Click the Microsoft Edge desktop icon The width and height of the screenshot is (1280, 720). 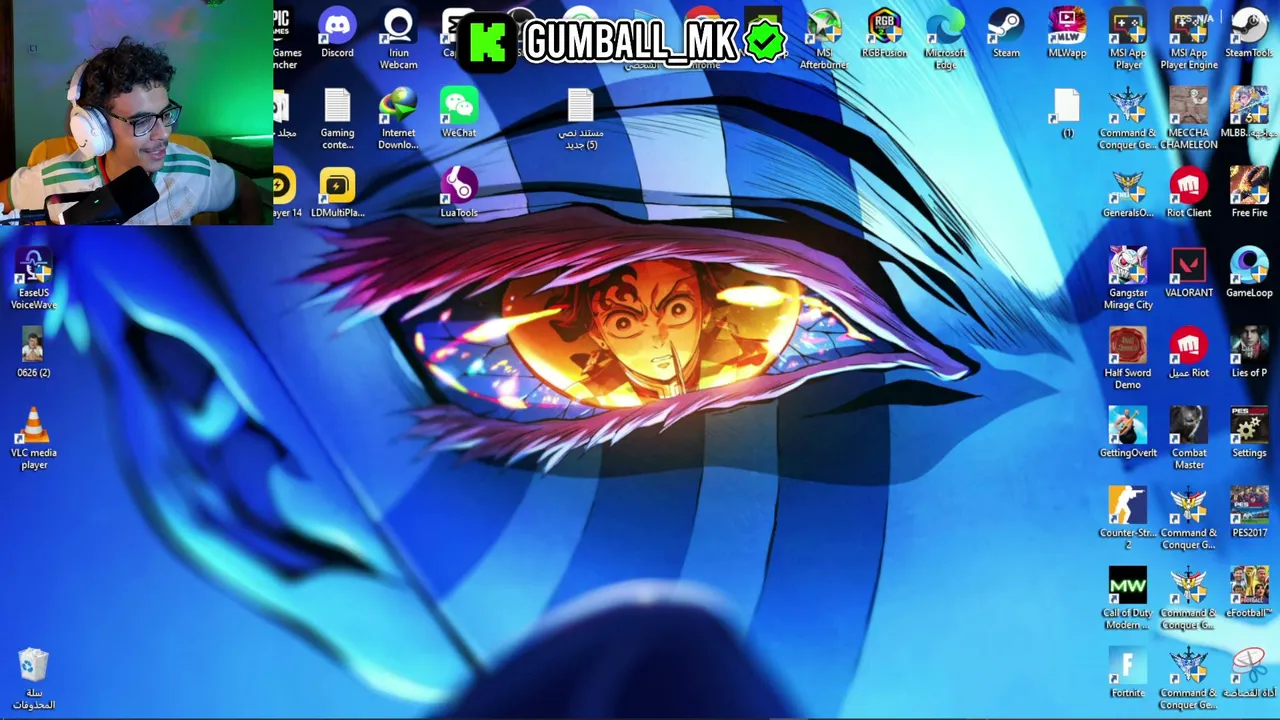click(945, 39)
